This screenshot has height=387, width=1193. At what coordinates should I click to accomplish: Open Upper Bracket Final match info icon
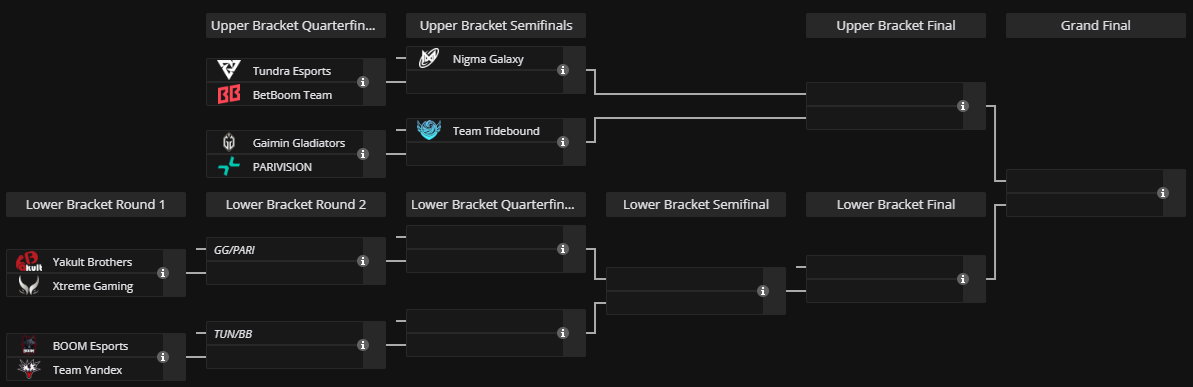[963, 106]
